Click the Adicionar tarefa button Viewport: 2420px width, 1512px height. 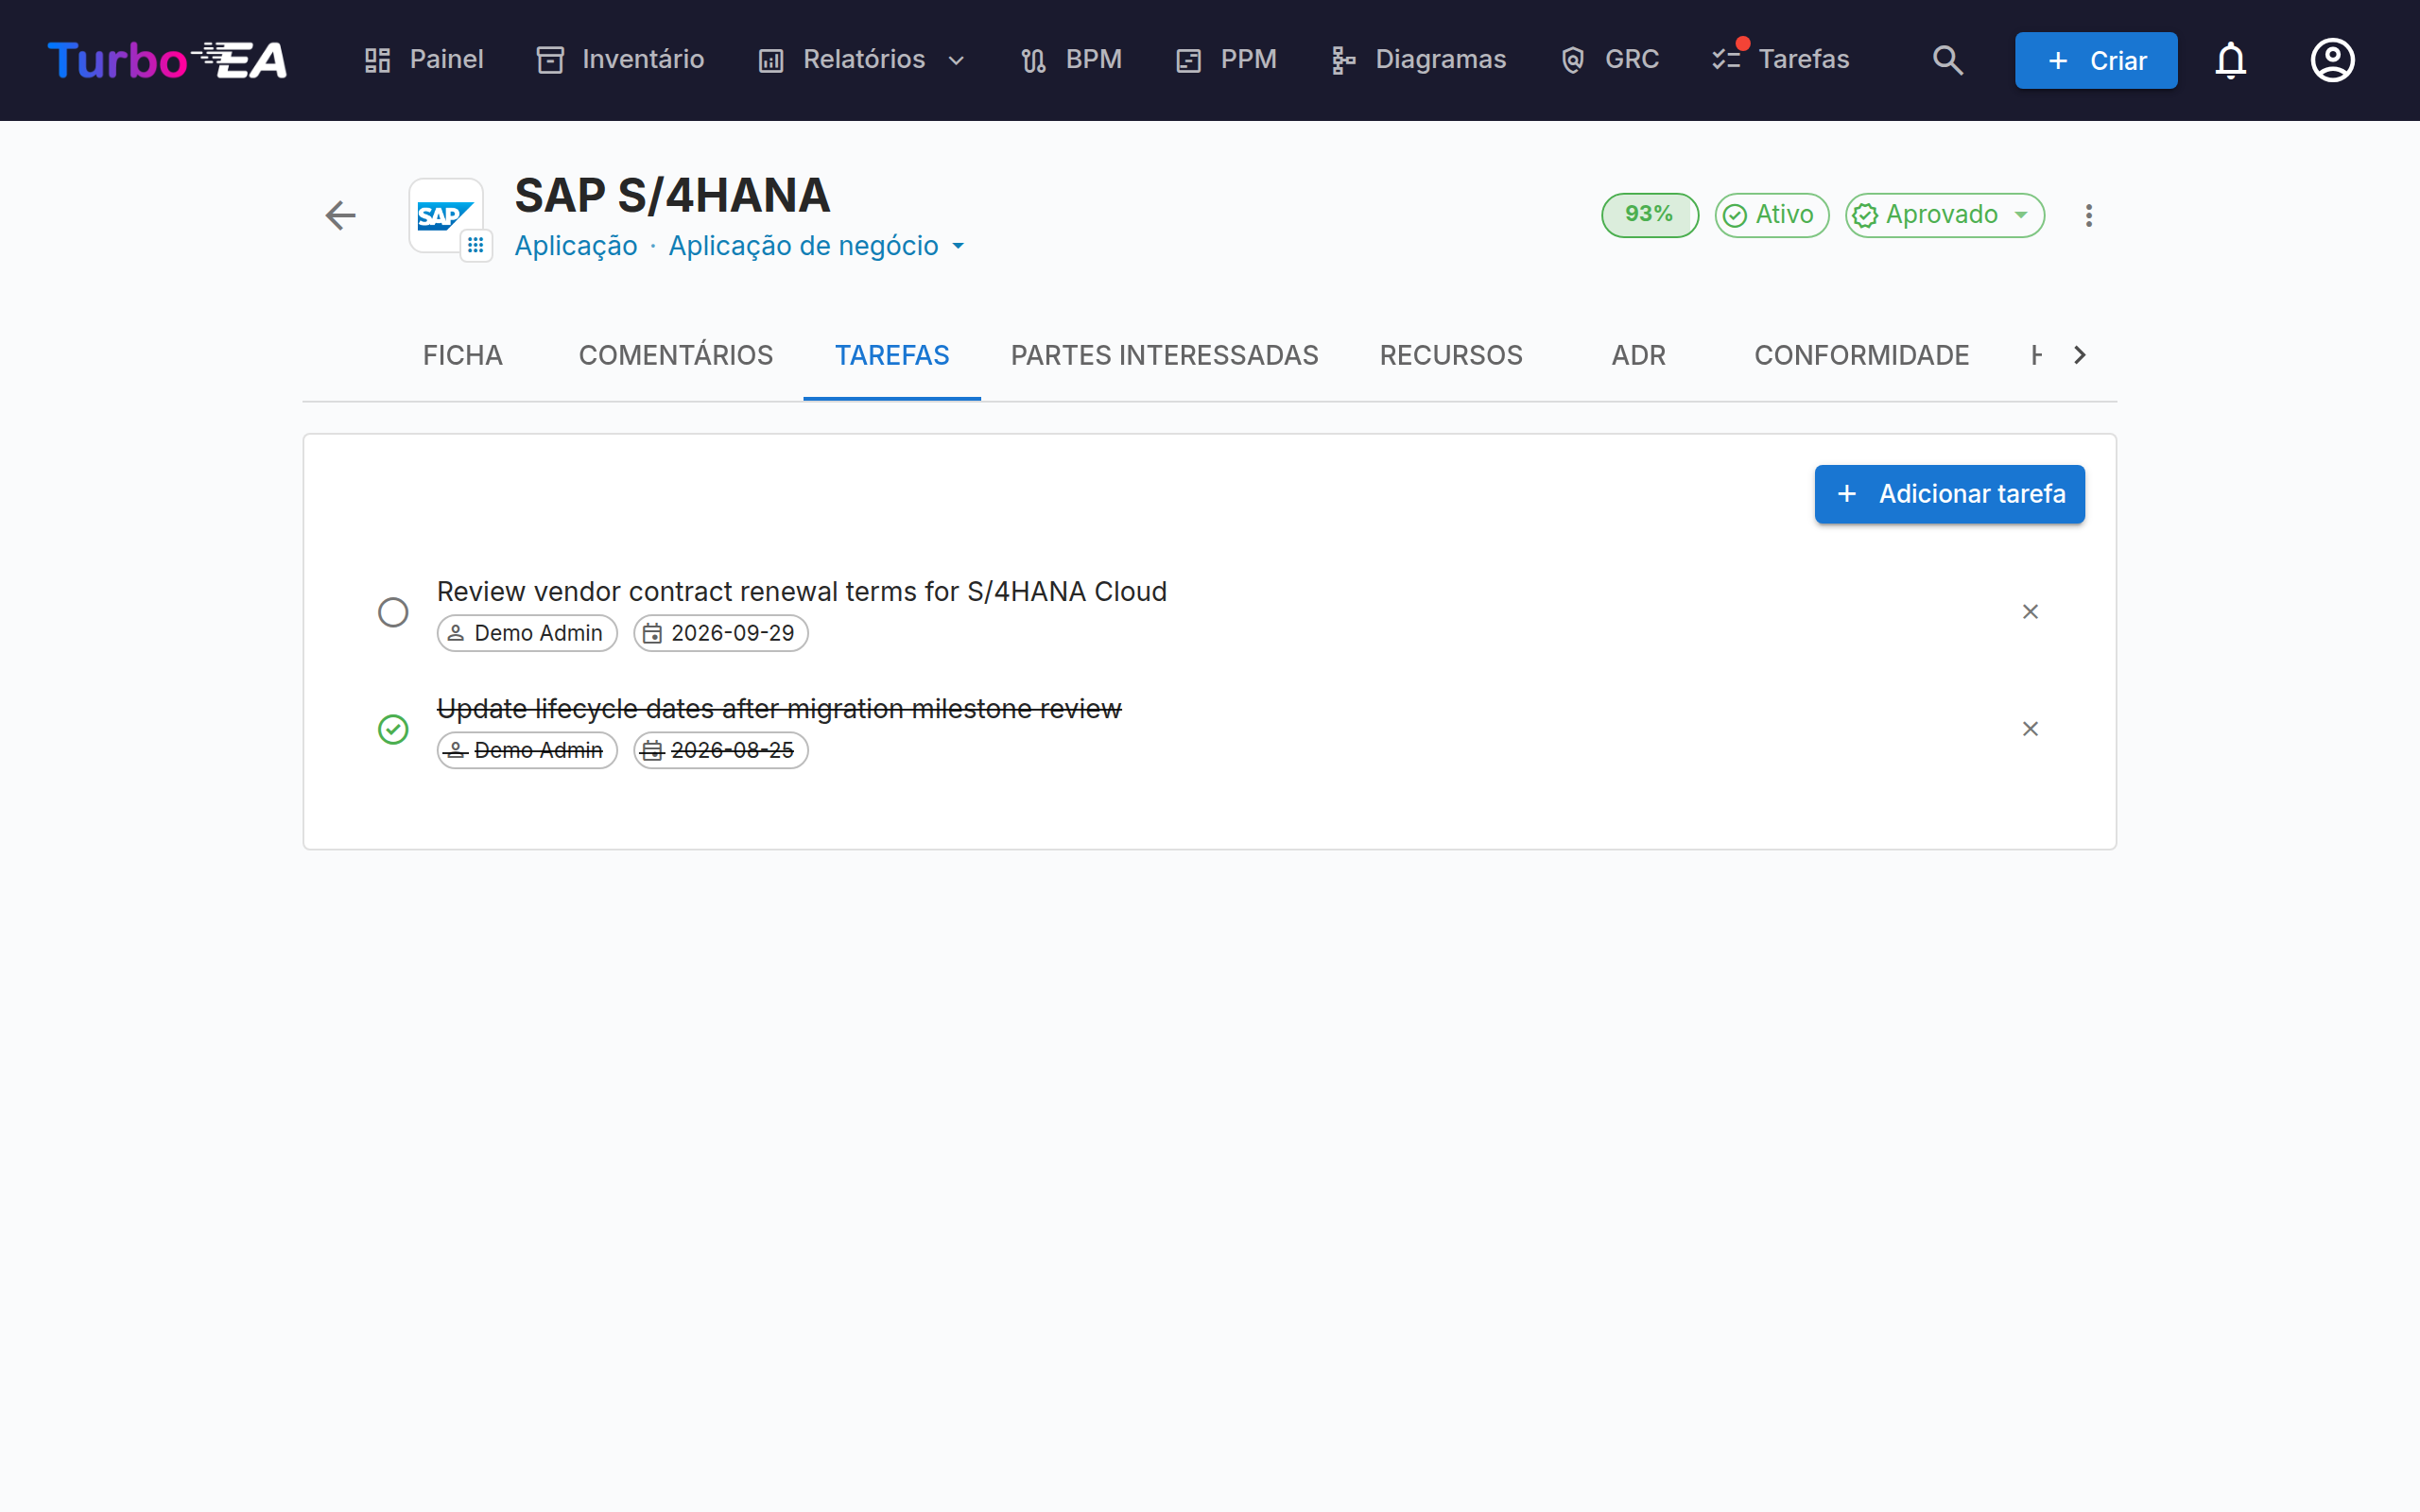click(1949, 494)
